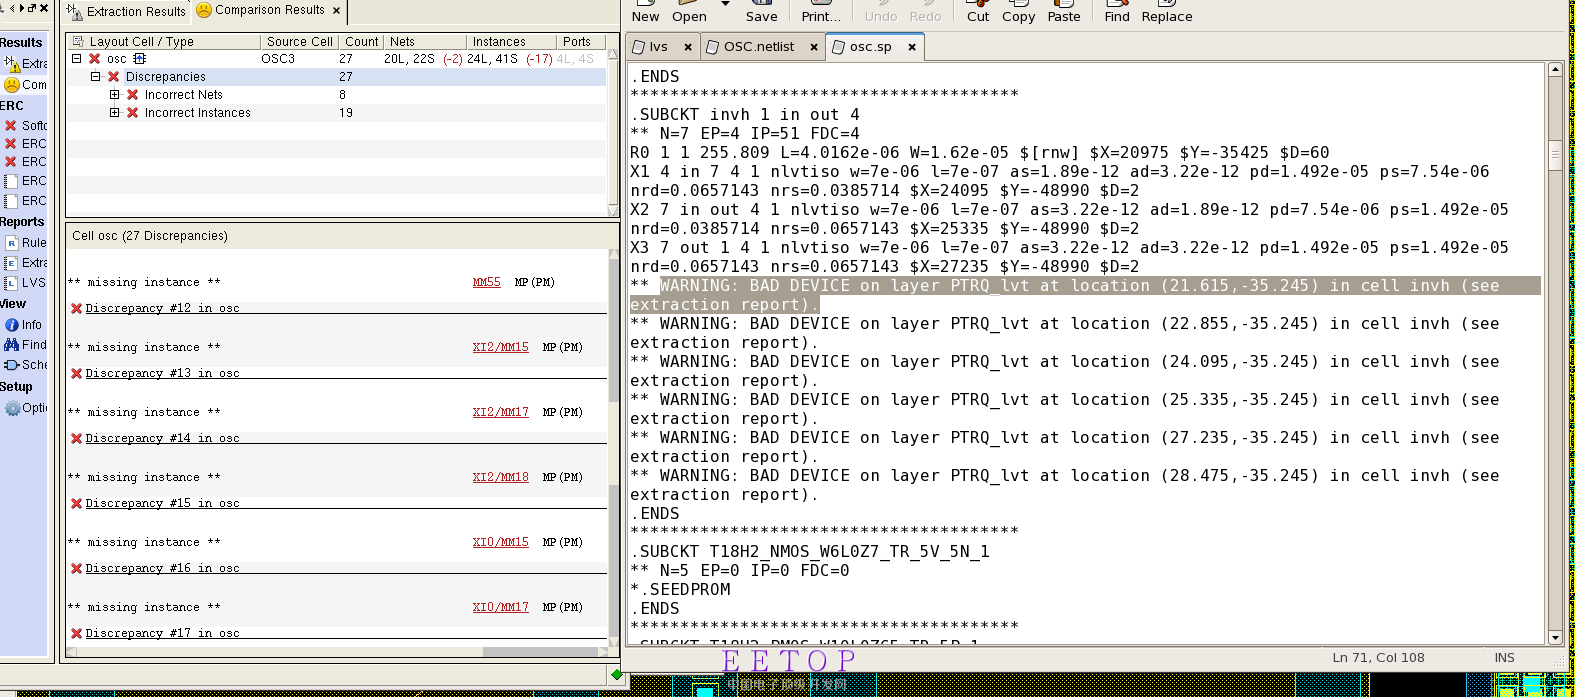Collapse the osc cell tree row
The width and height of the screenshot is (1575, 697).
point(76,59)
